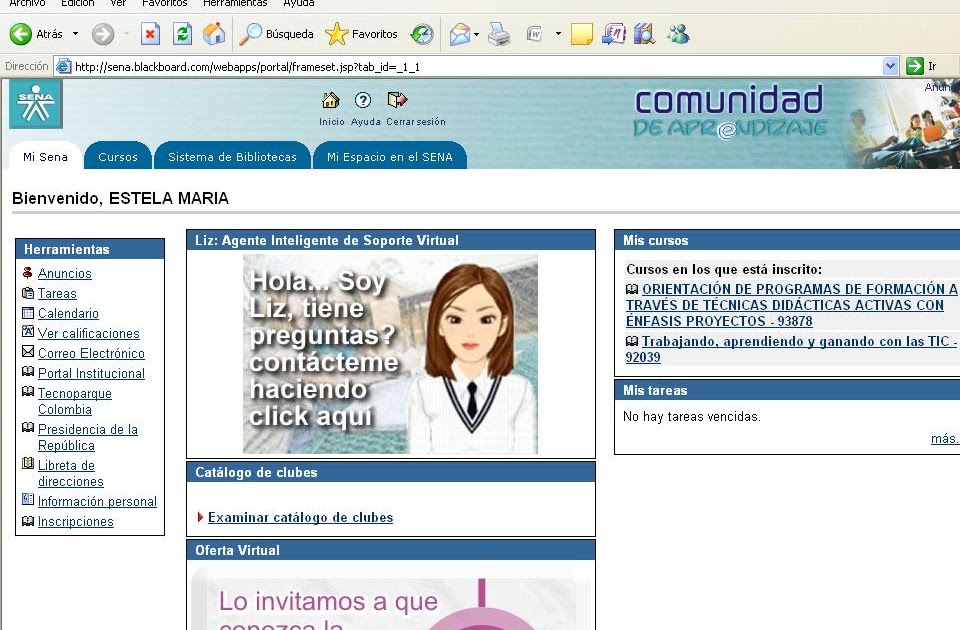Expand the Atrás history dropdown arrow

coord(75,34)
